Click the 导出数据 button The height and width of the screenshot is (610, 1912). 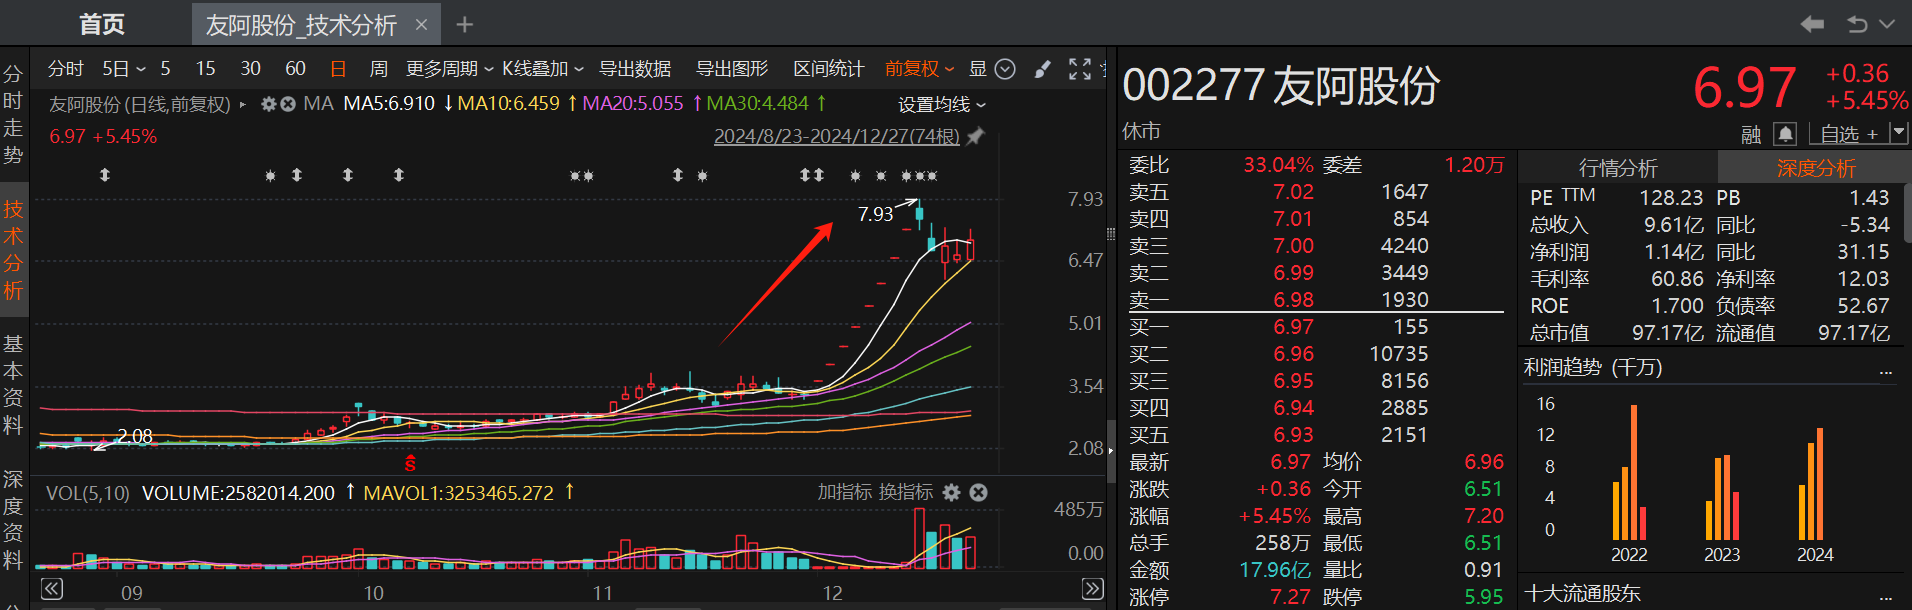click(634, 69)
